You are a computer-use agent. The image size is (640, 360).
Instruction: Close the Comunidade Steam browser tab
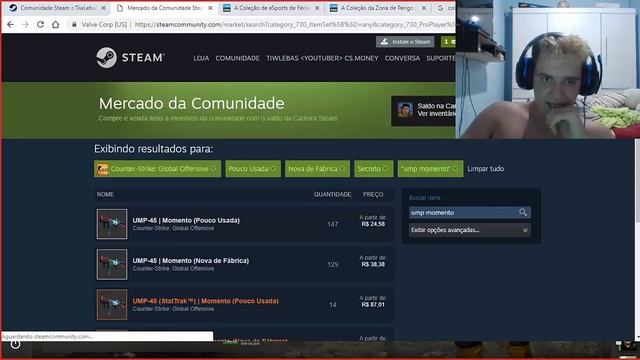(x=104, y=8)
